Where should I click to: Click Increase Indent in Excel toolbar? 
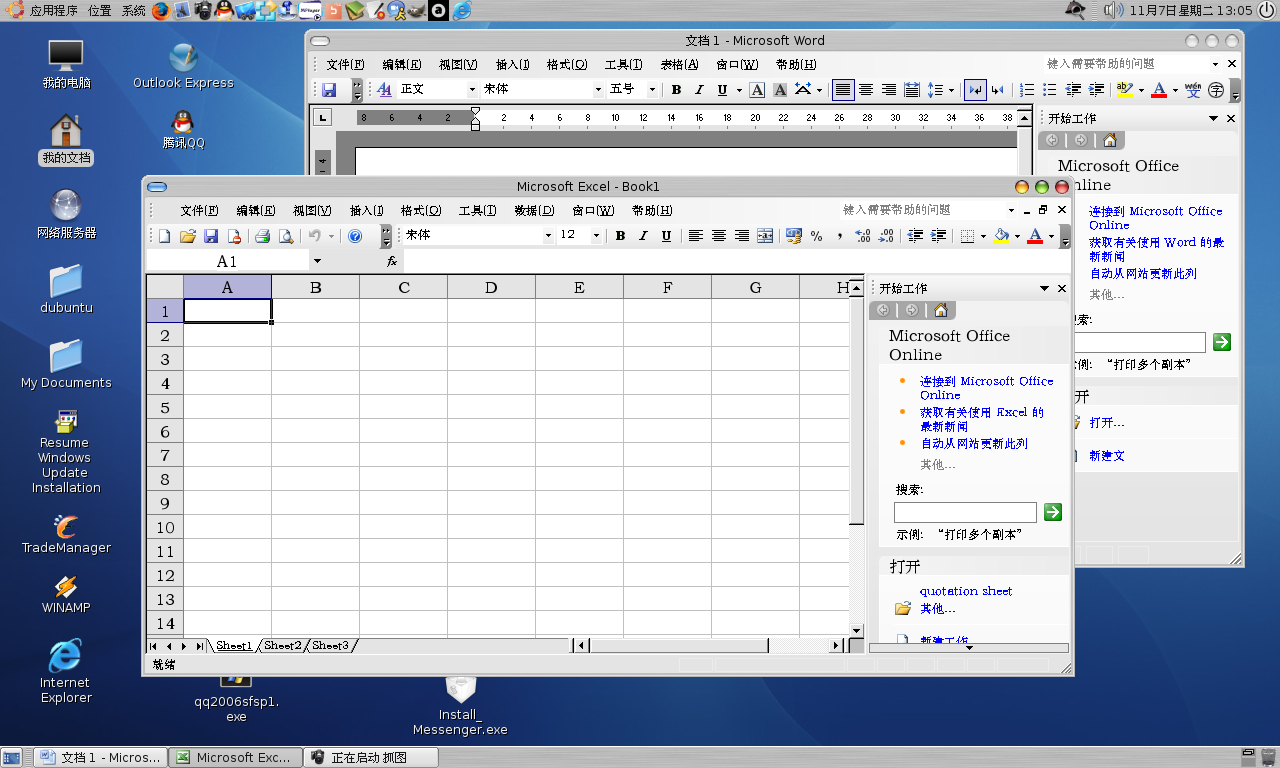click(x=938, y=236)
